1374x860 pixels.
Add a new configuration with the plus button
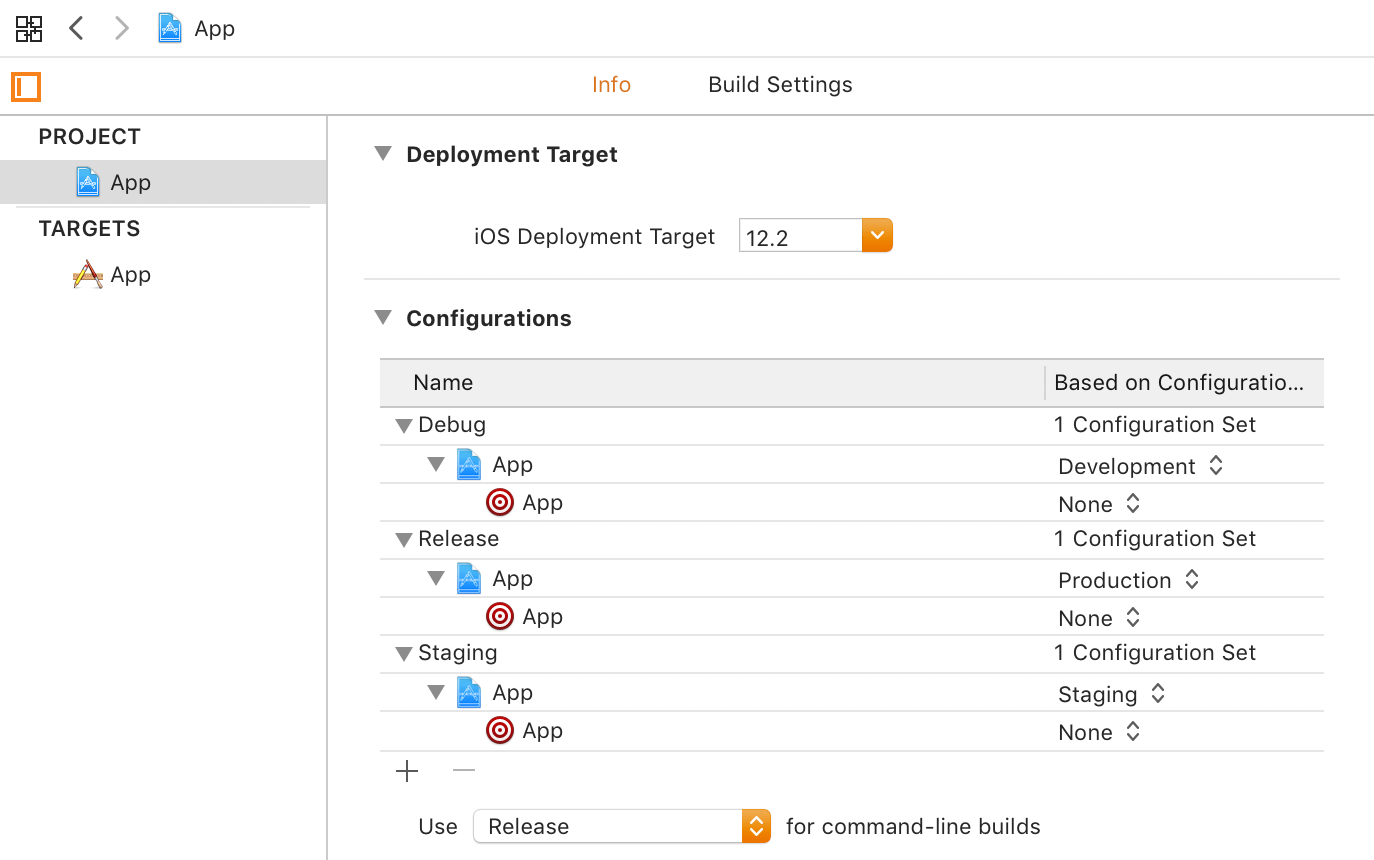pyautogui.click(x=407, y=771)
